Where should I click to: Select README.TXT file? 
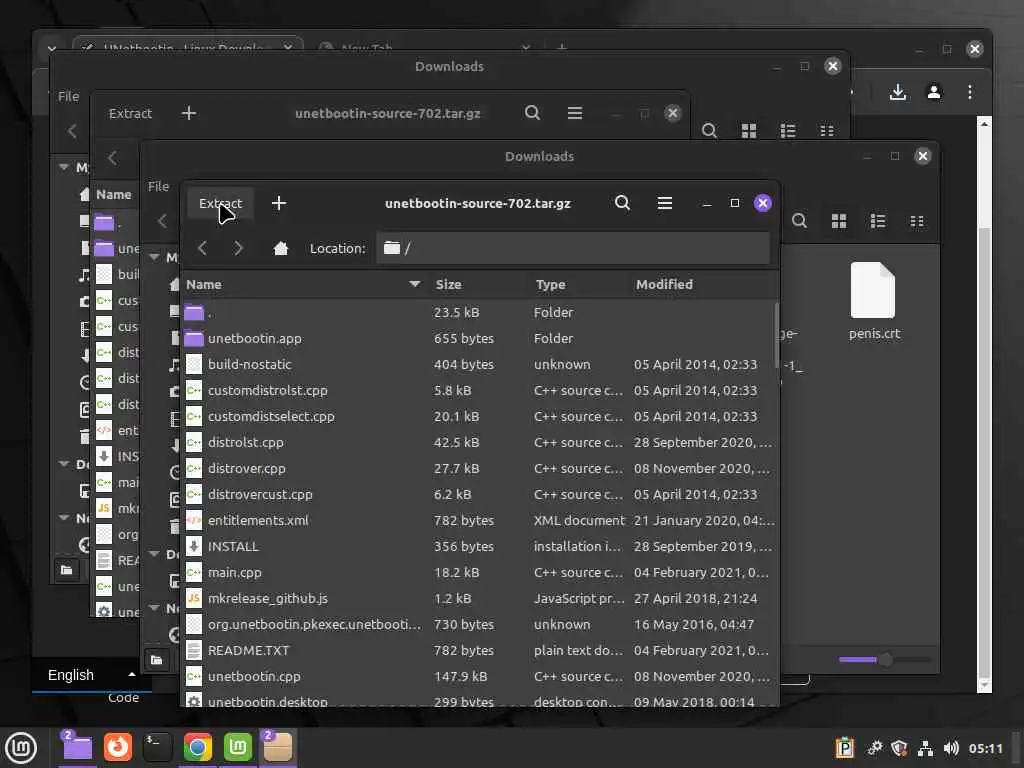click(479, 650)
